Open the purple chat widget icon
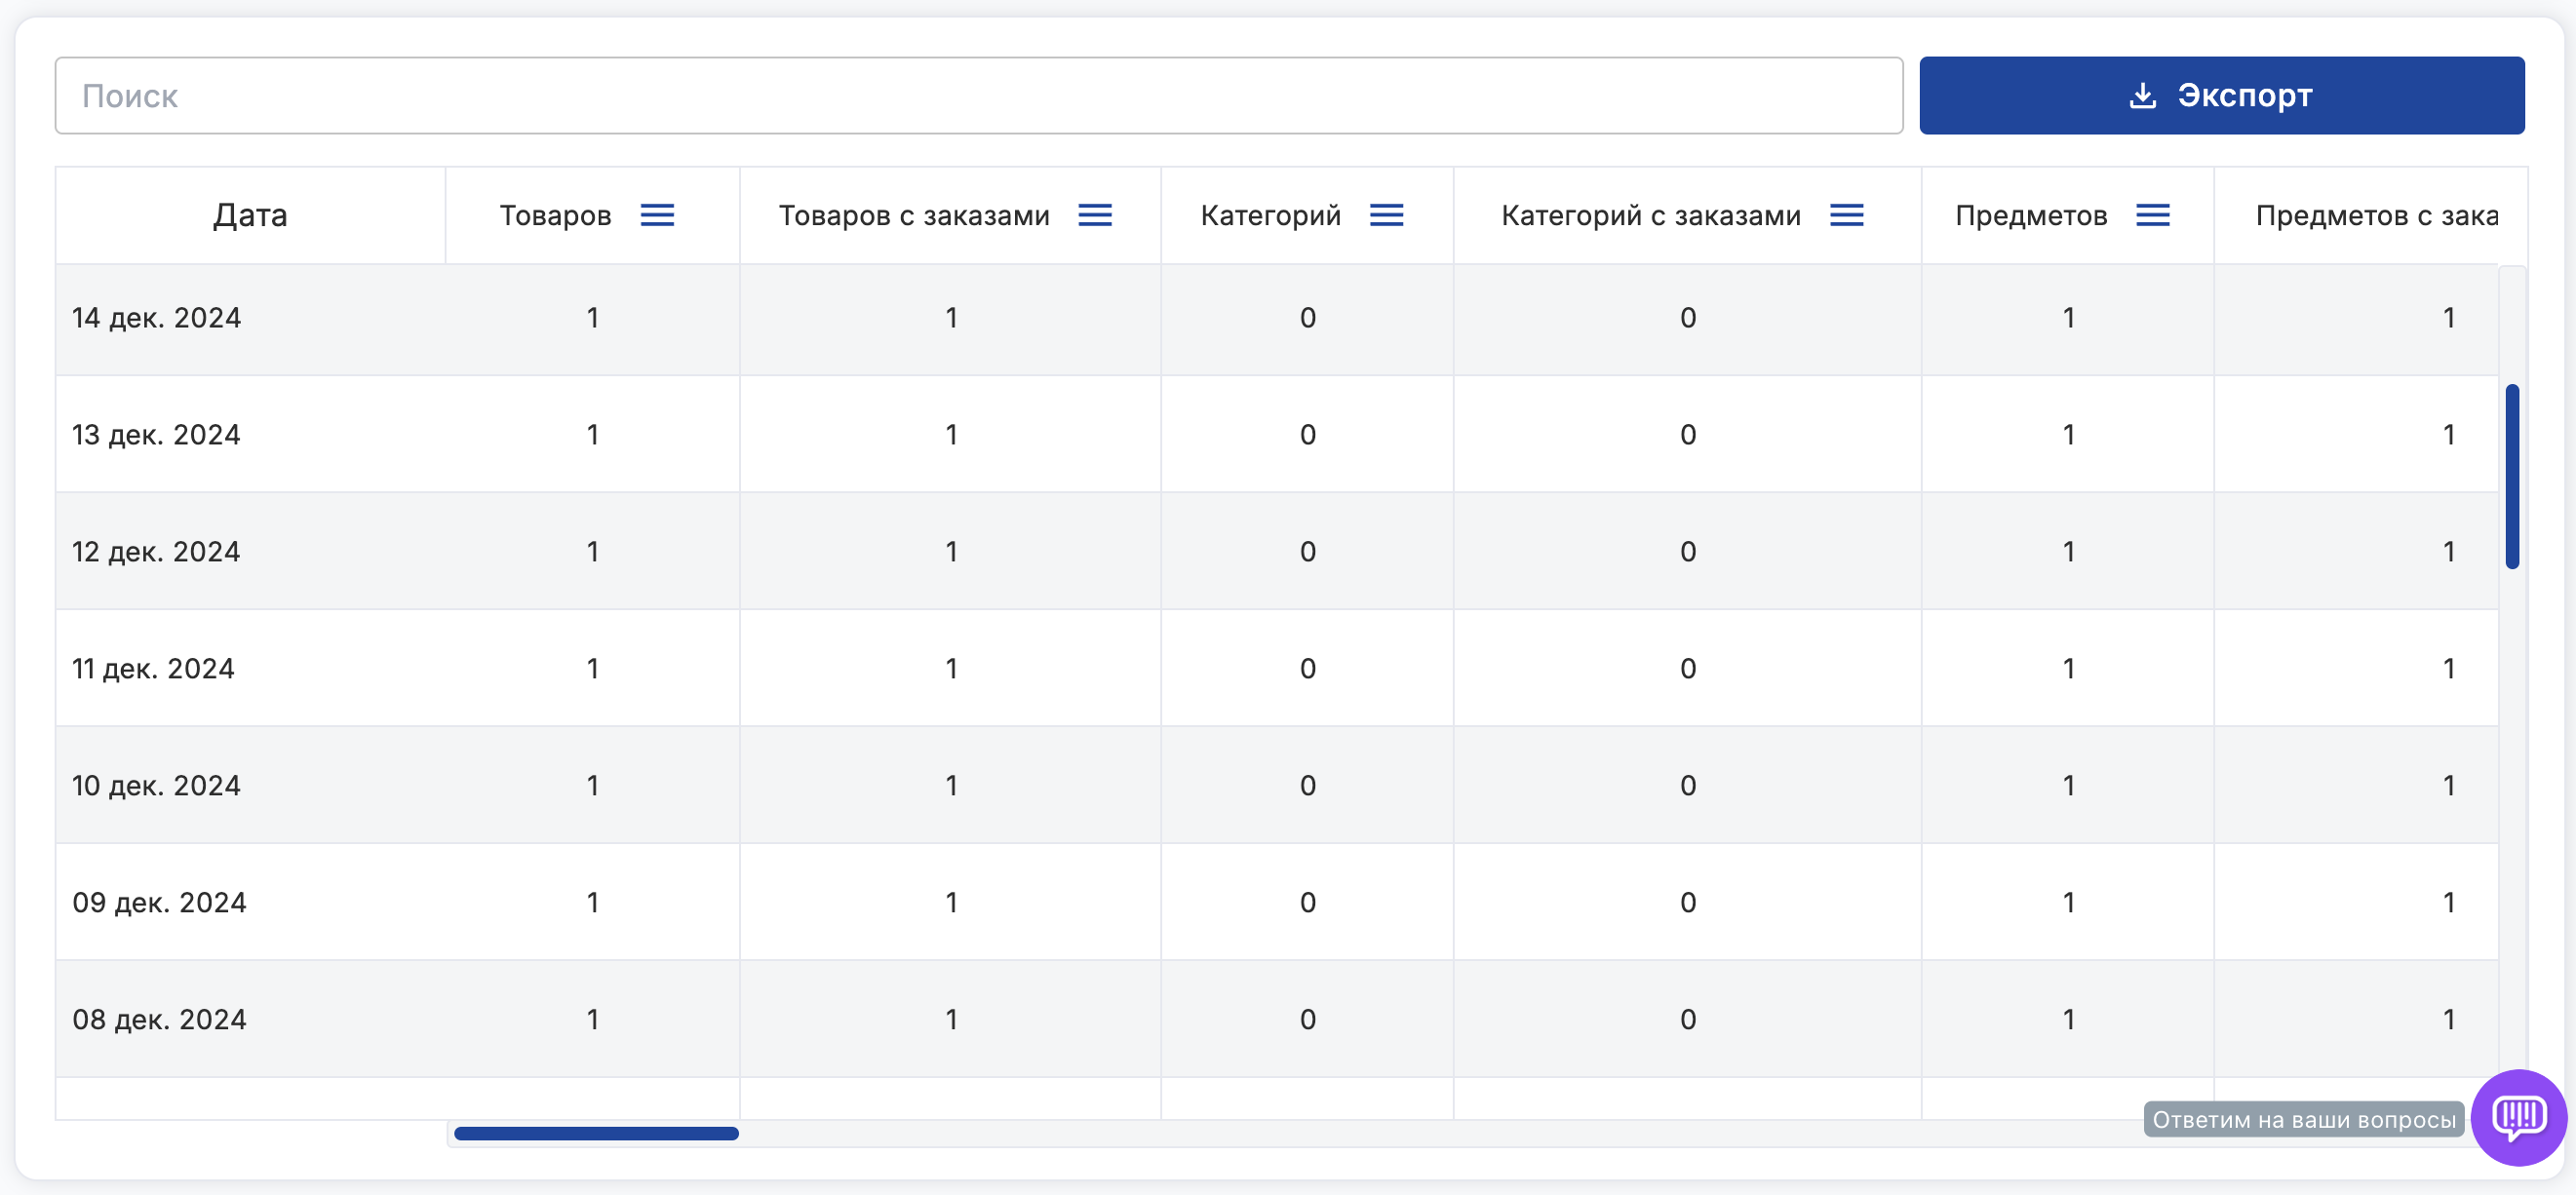This screenshot has width=2576, height=1195. click(x=2518, y=1117)
